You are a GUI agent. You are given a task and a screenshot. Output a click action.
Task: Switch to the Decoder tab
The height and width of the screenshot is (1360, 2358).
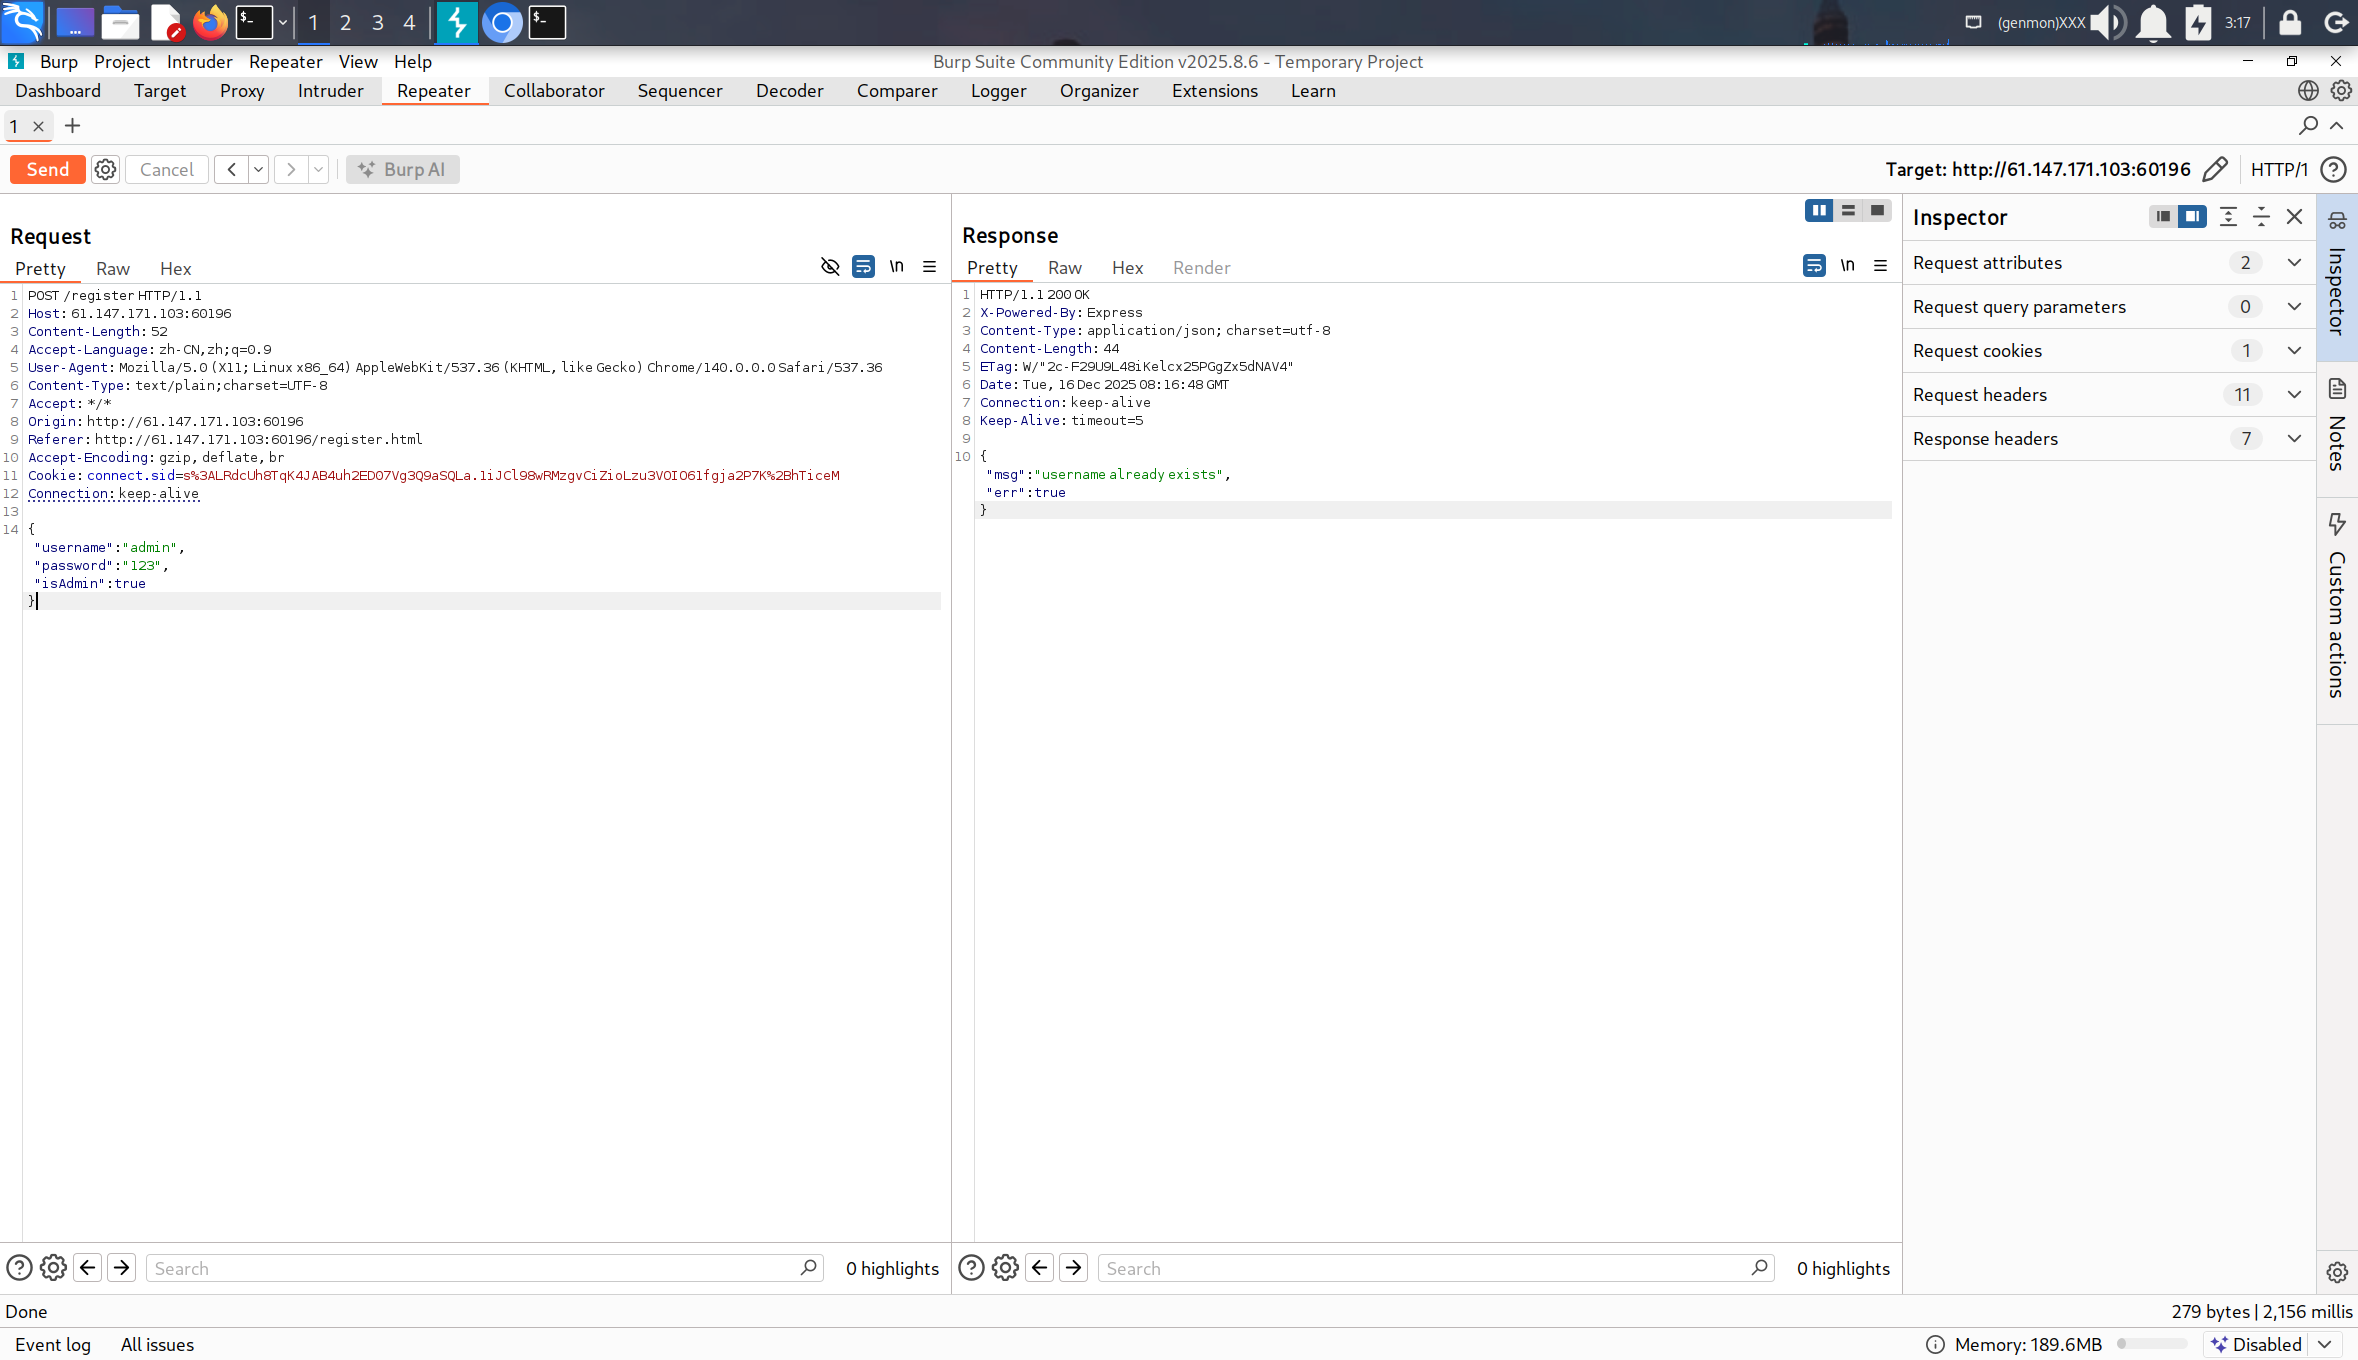coord(789,90)
